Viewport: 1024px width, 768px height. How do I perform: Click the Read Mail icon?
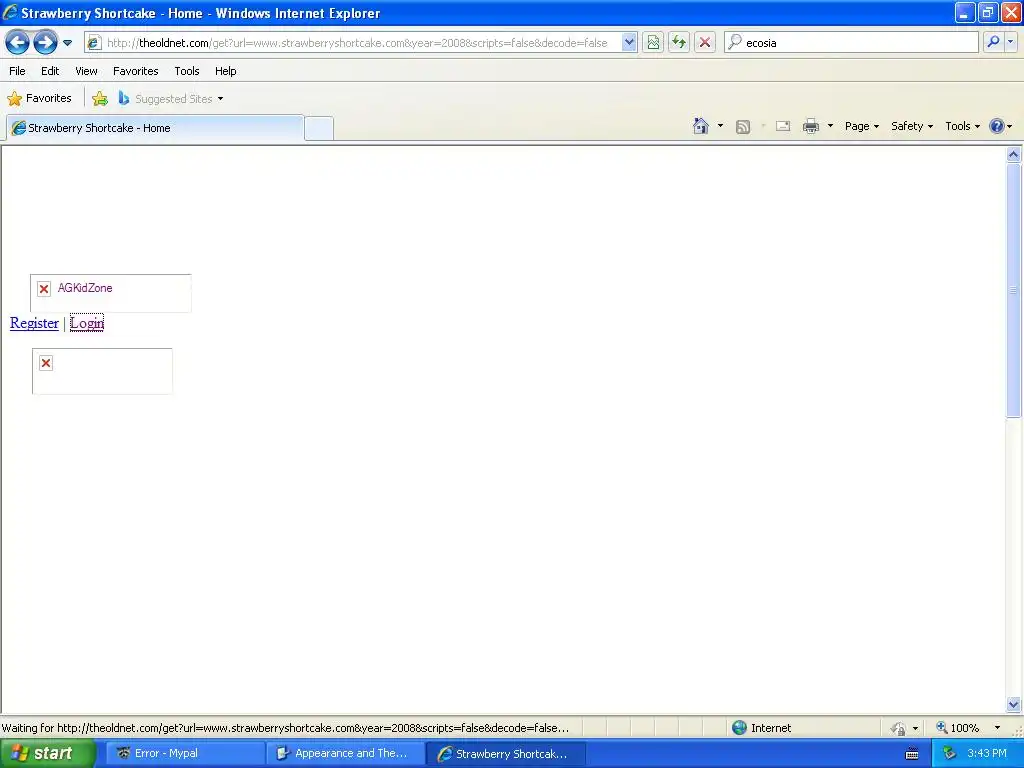(783, 127)
